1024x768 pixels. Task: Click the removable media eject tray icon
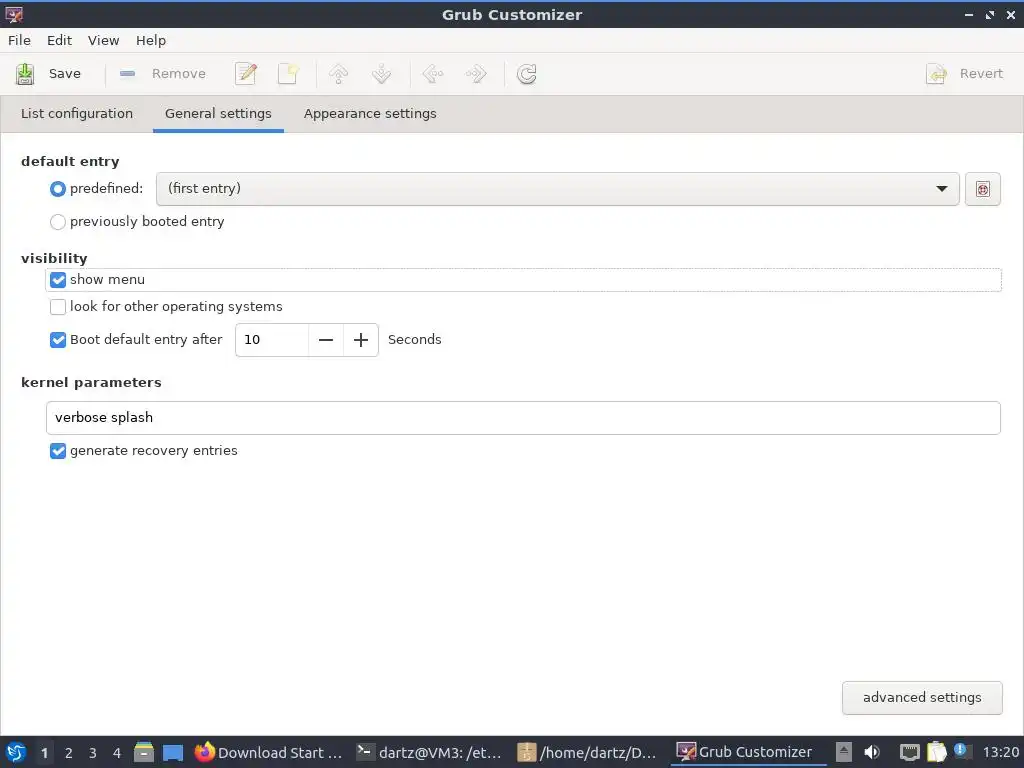pyautogui.click(x=844, y=752)
